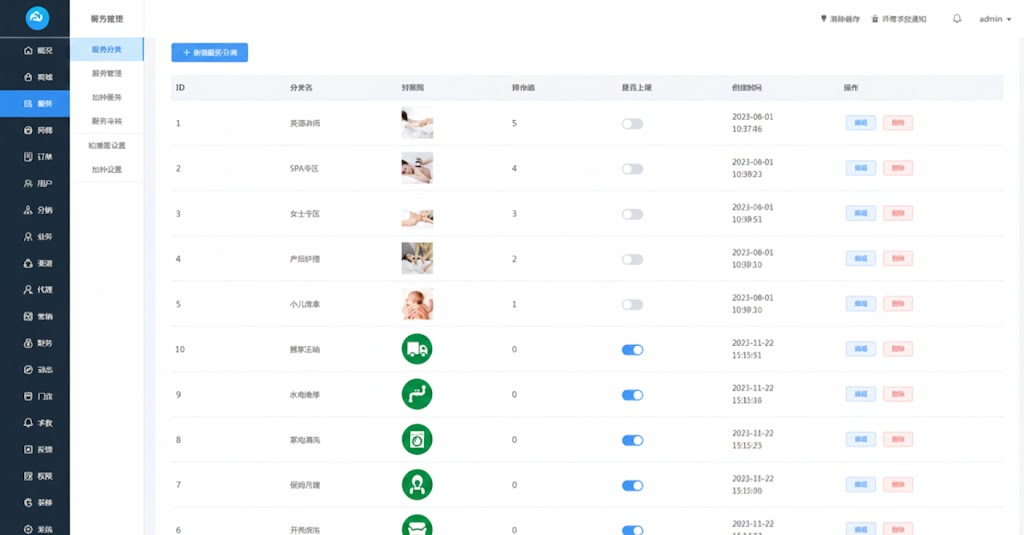Open the admin account dropdown
This screenshot has width=1024, height=535.
point(995,19)
